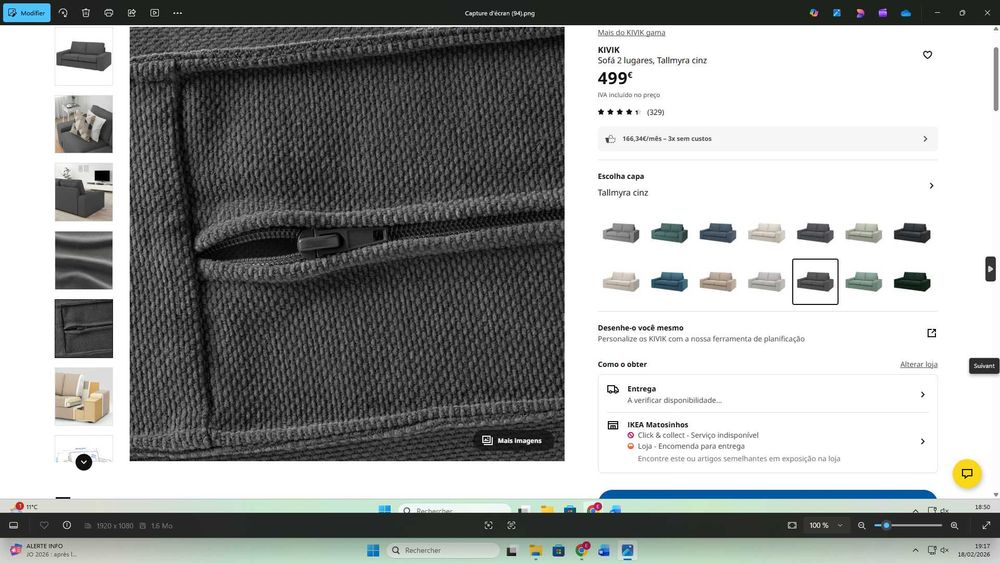Select the sofa with cushions thumbnail
The width and height of the screenshot is (1000, 563).
84,124
